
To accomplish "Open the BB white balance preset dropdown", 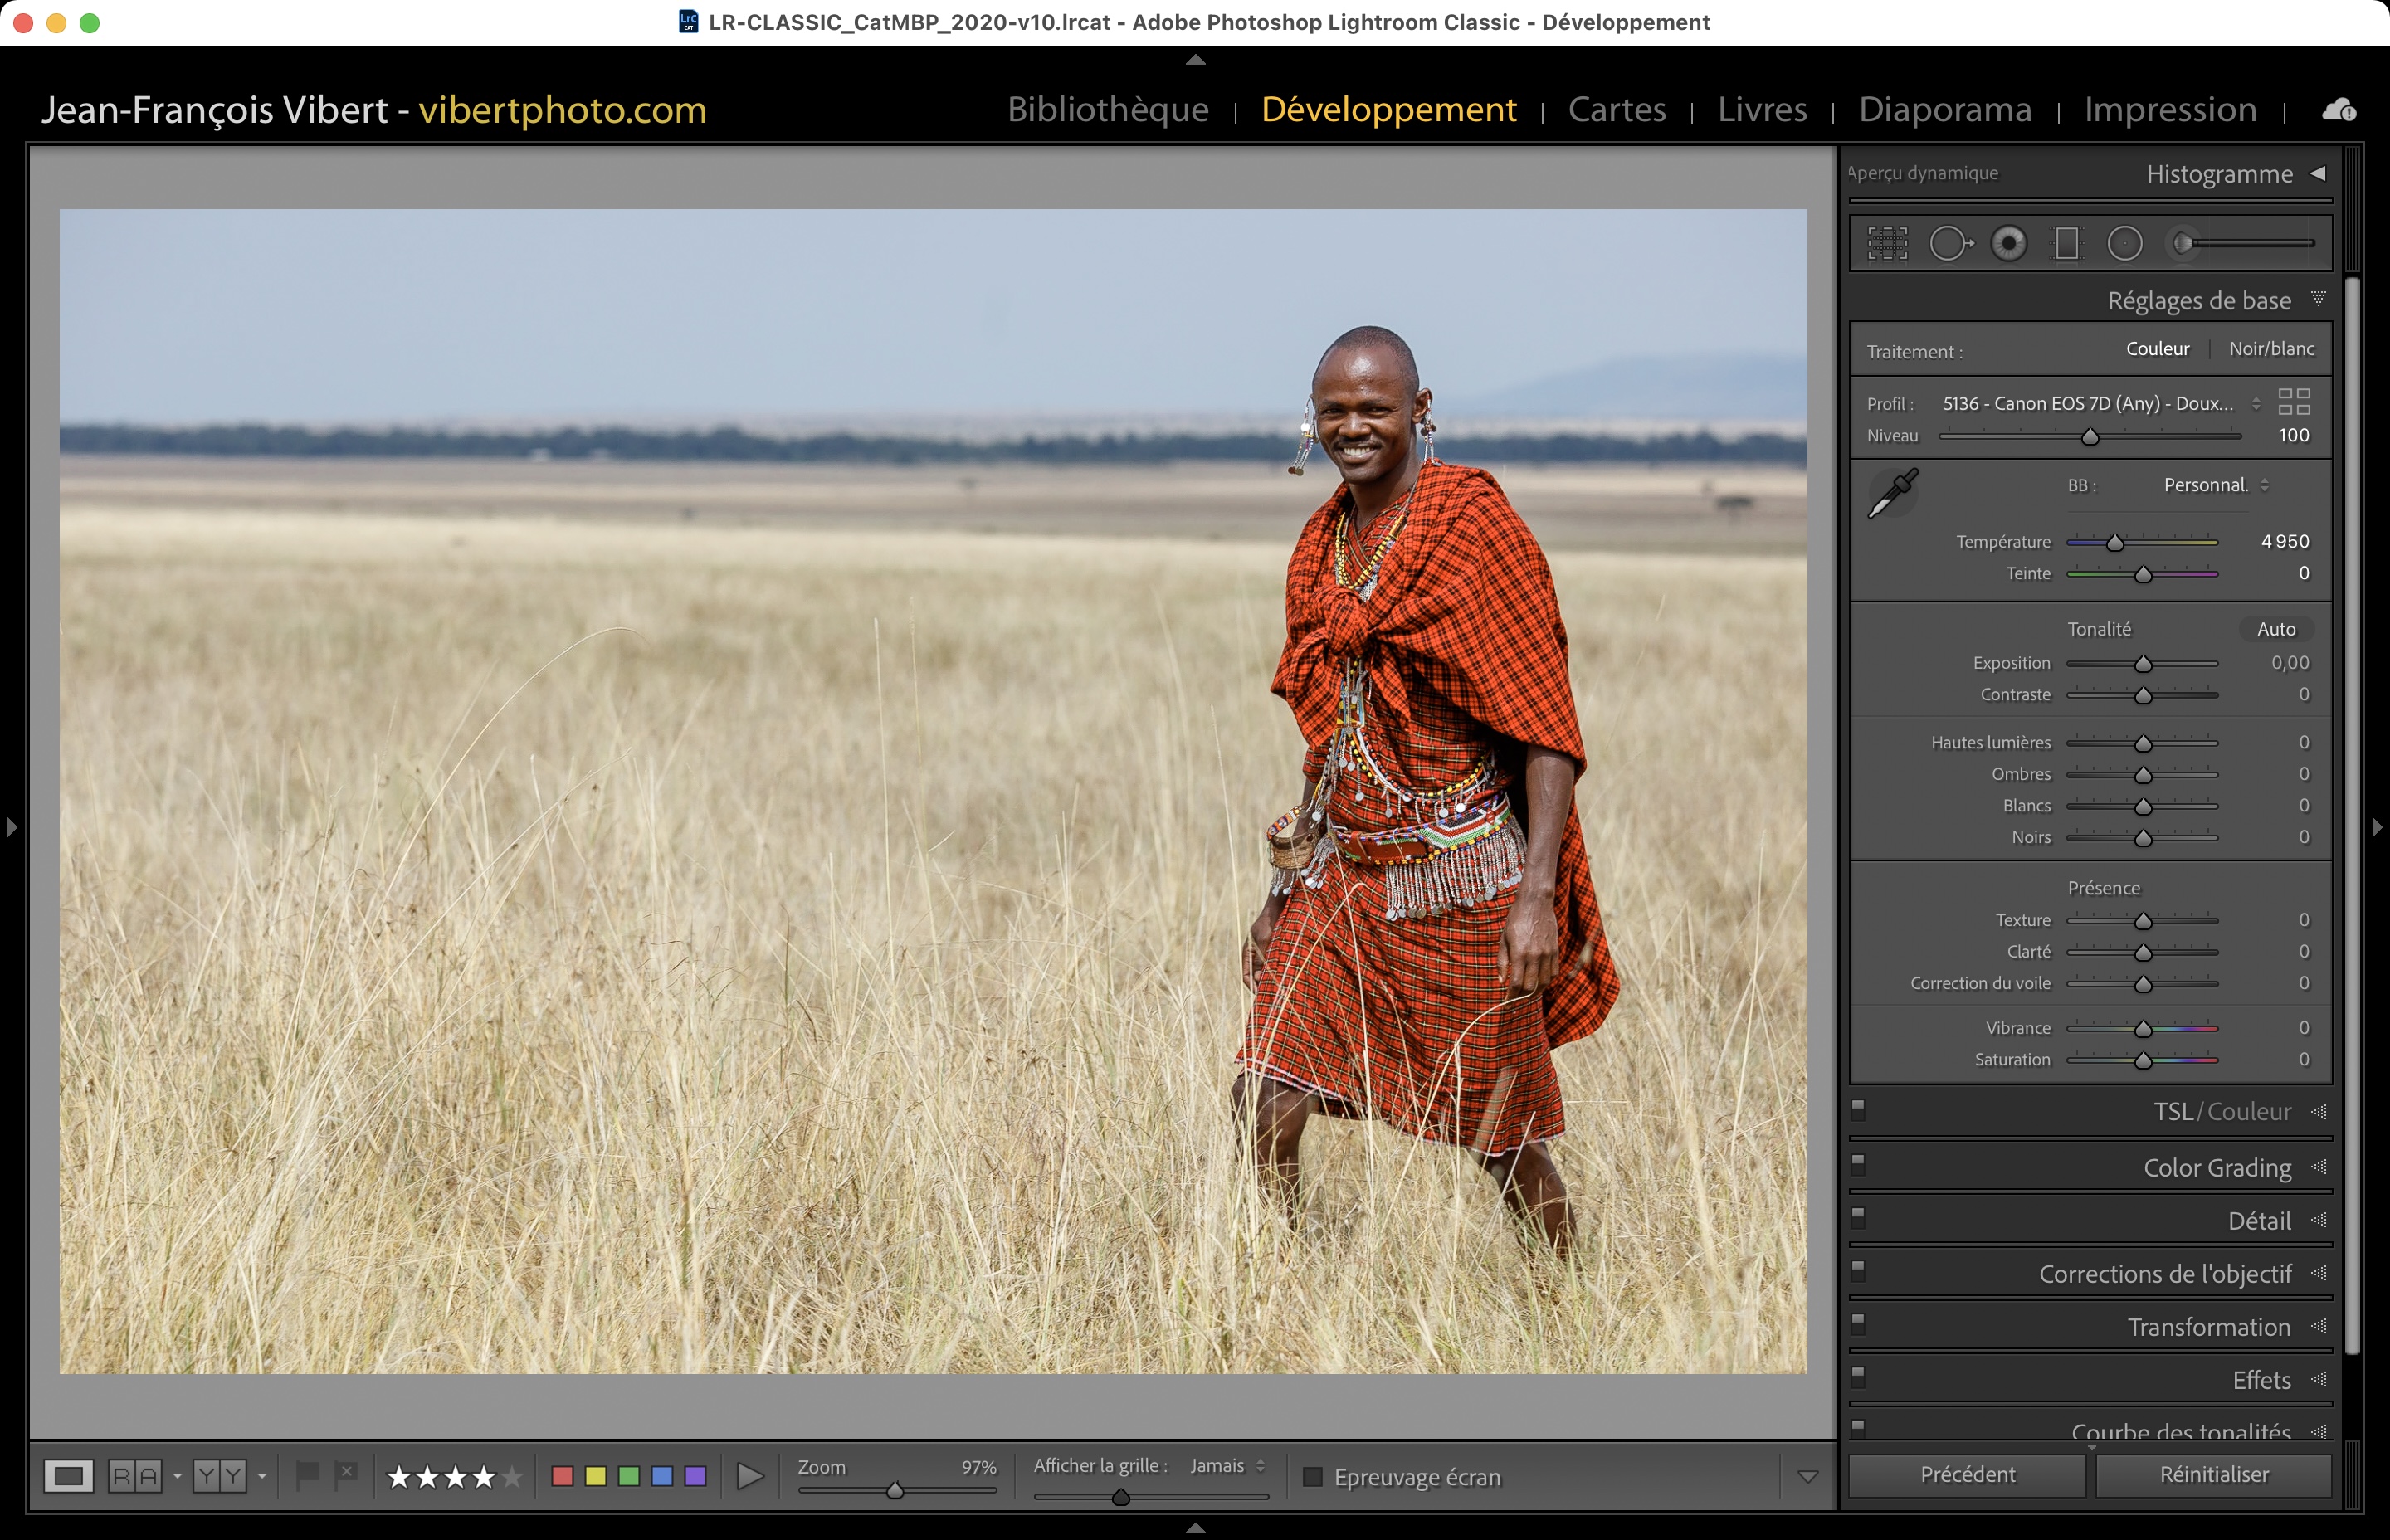I will point(2215,485).
